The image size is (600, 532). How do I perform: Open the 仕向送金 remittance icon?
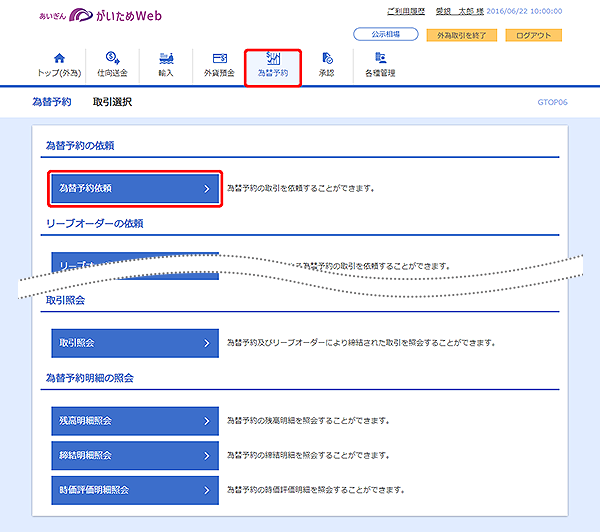click(112, 58)
